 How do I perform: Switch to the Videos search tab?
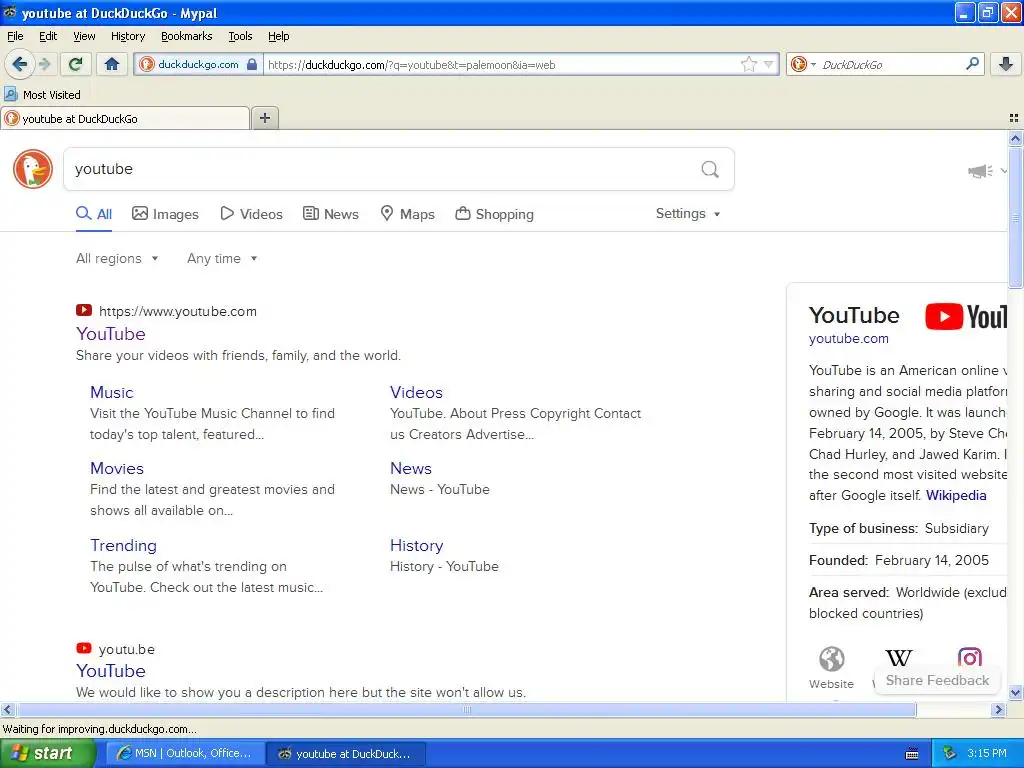coord(251,214)
